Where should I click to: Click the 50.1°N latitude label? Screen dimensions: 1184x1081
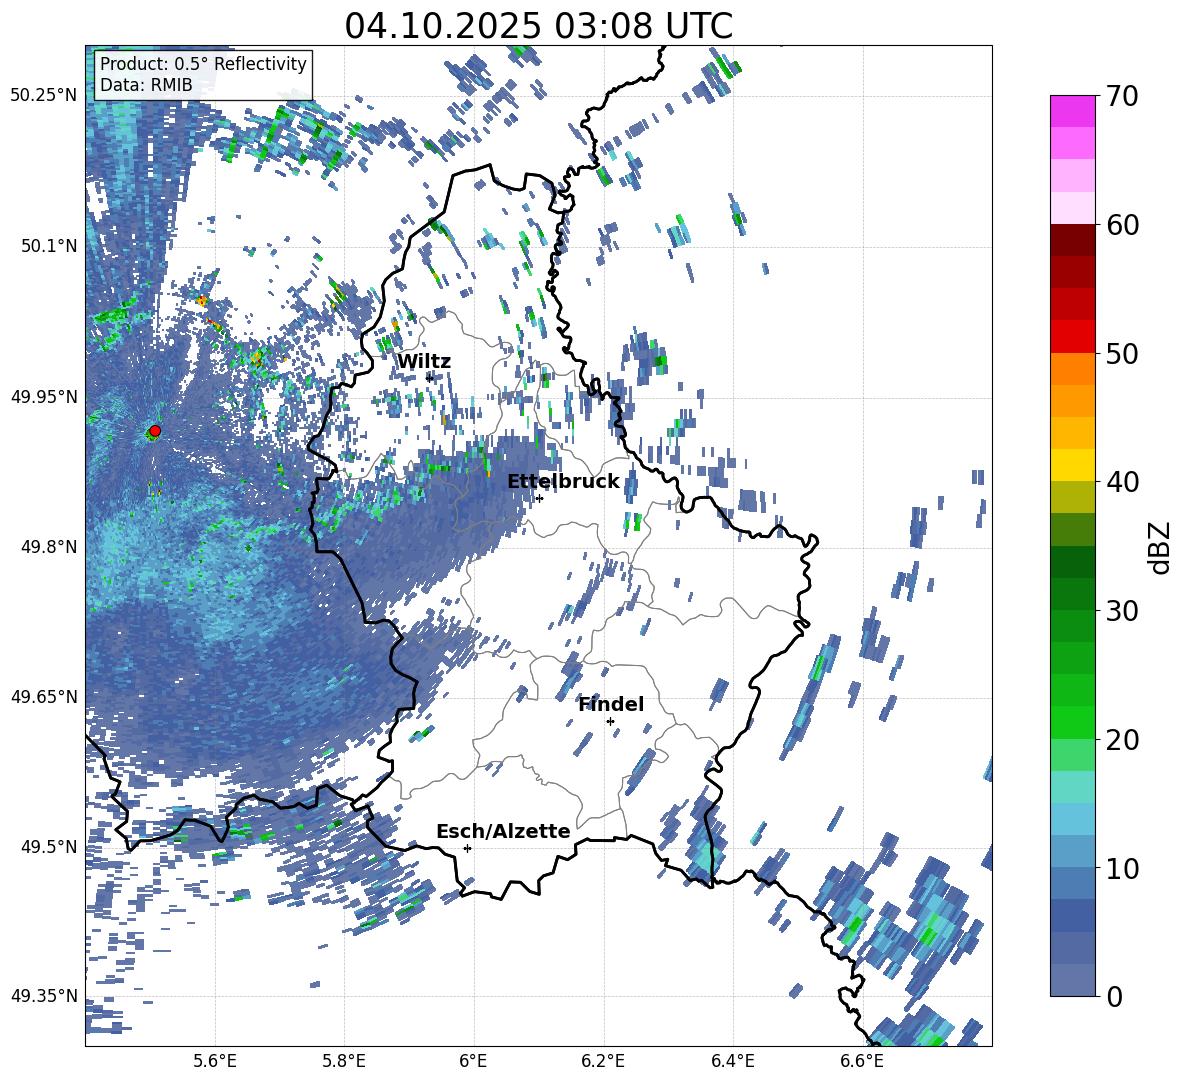49,246
